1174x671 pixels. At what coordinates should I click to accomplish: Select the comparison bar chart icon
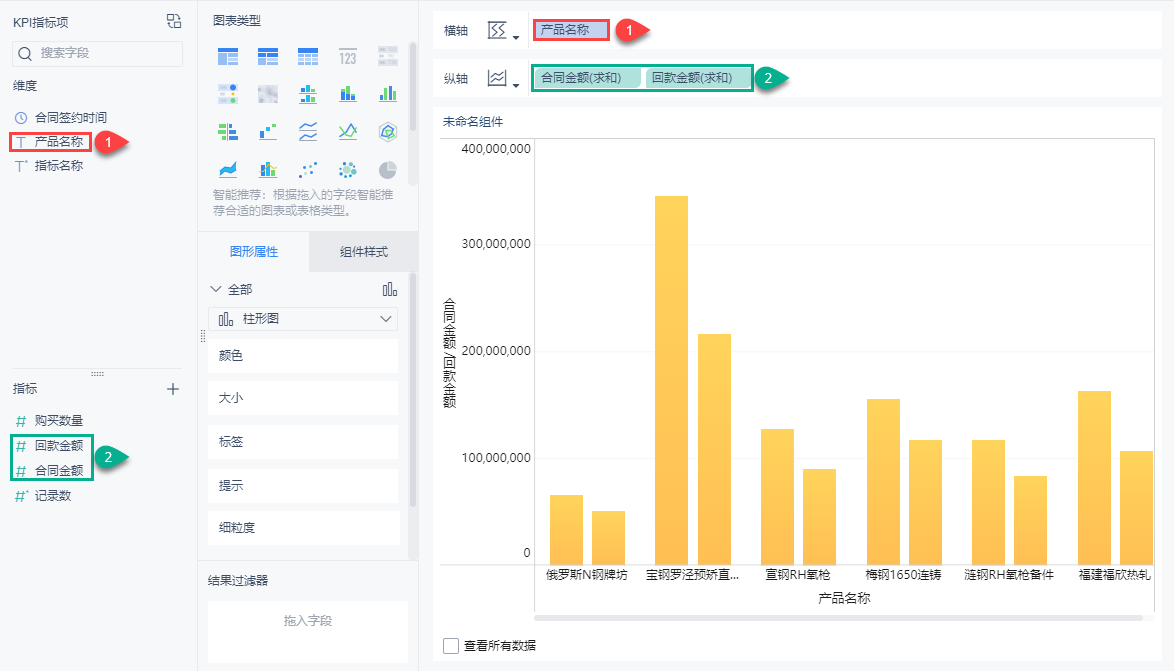(x=228, y=133)
